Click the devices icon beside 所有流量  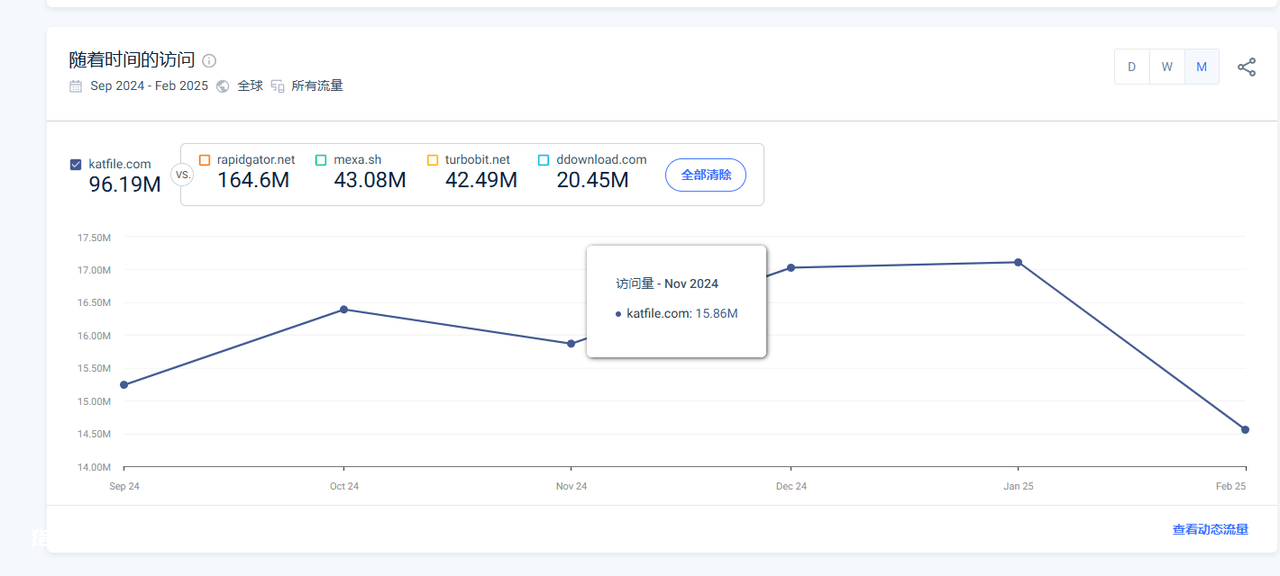click(277, 86)
